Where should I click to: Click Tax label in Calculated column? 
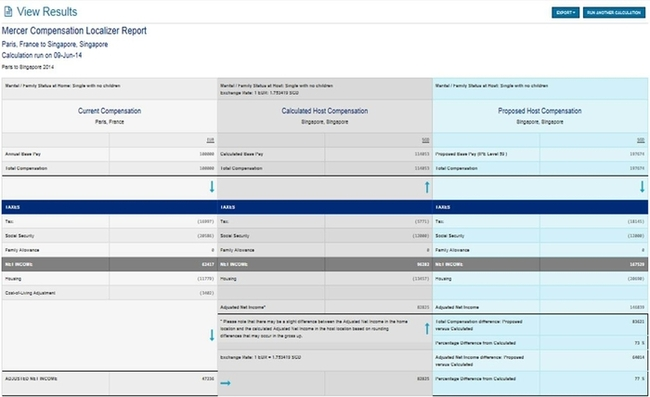click(x=224, y=221)
